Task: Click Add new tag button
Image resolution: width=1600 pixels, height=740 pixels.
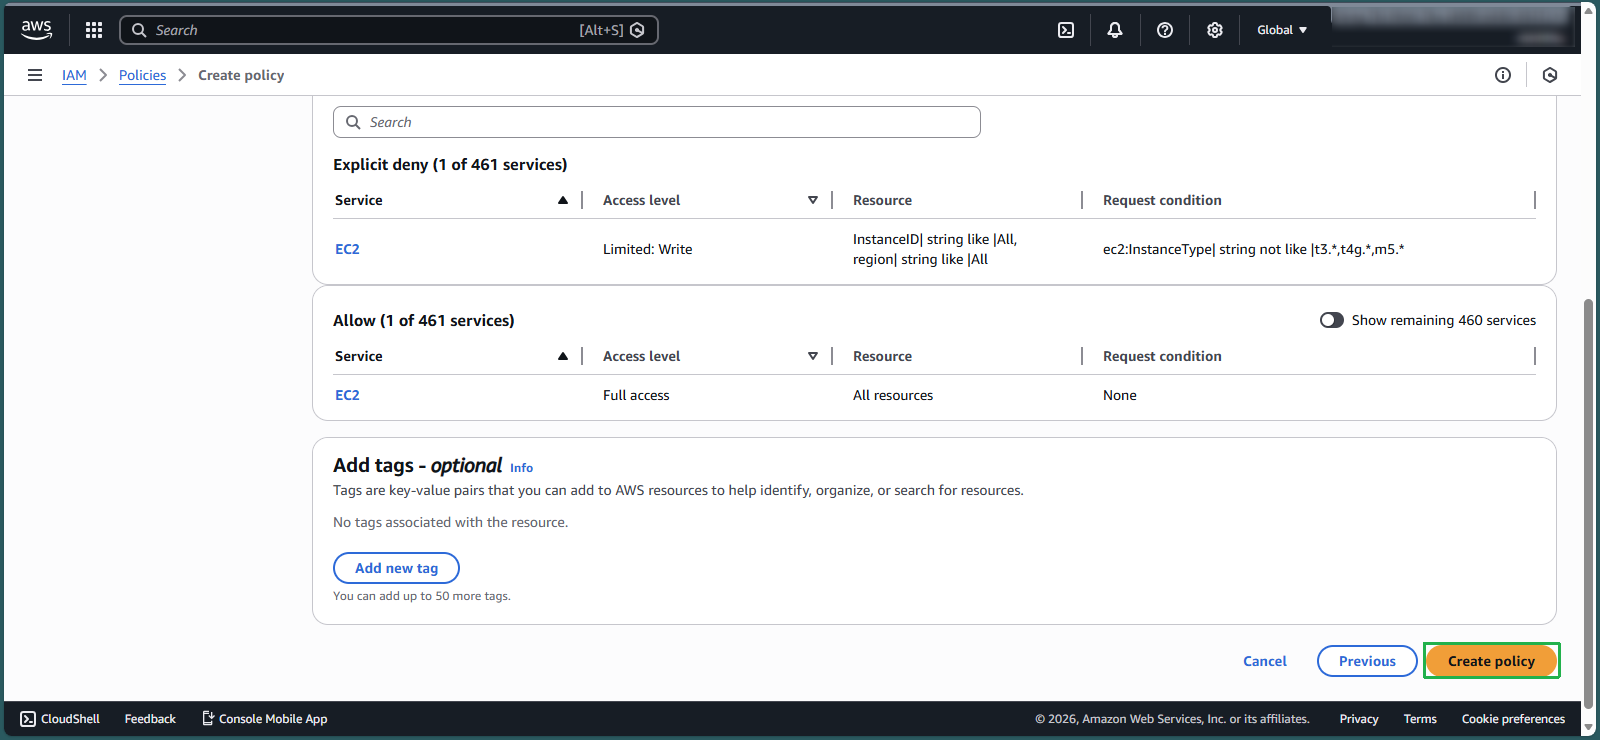Action: coord(396,568)
